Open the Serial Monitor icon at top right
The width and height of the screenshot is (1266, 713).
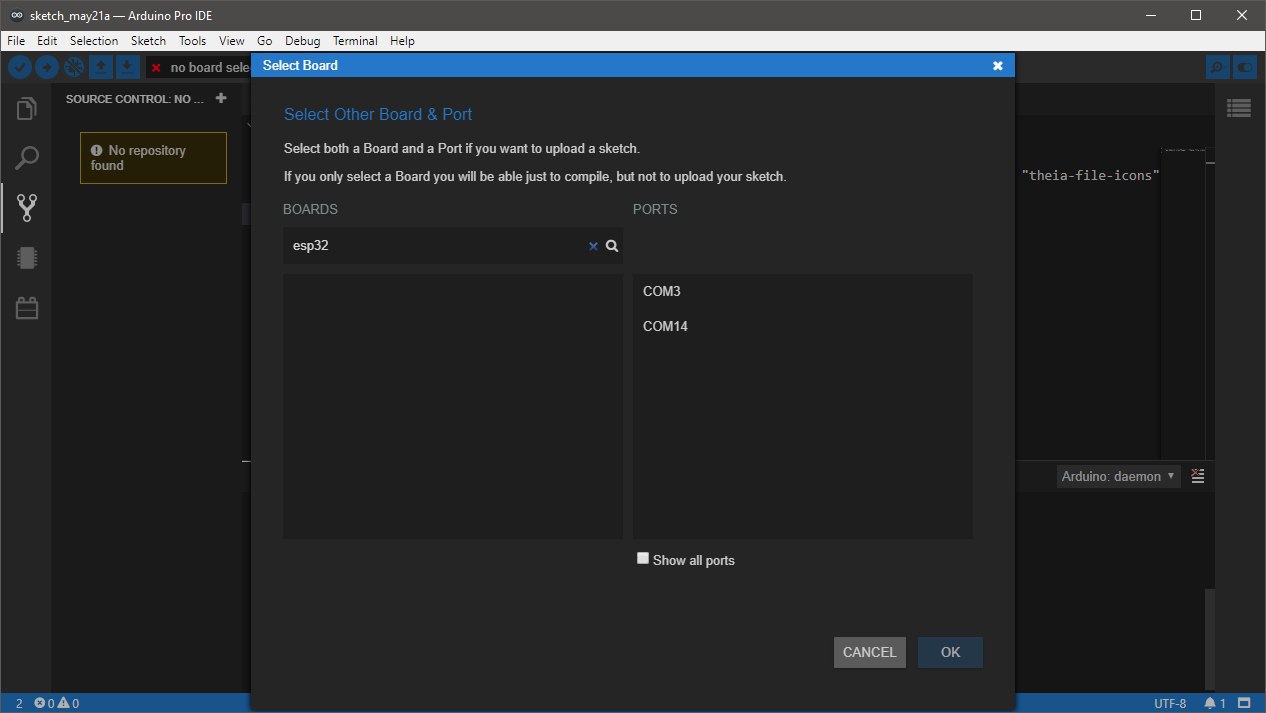pyautogui.click(x=1217, y=67)
